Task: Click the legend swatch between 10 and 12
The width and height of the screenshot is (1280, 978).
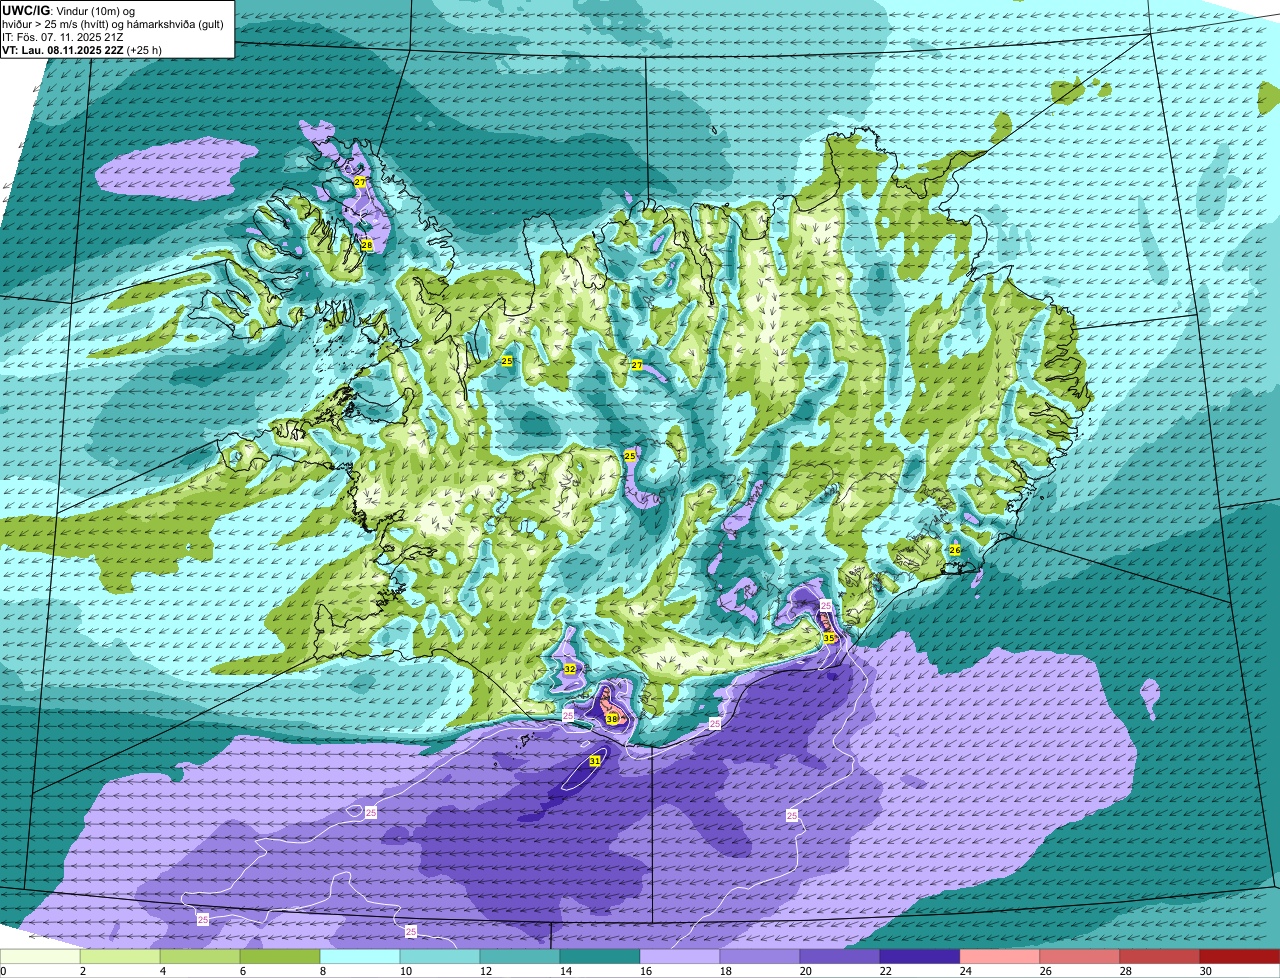Action: (441, 957)
